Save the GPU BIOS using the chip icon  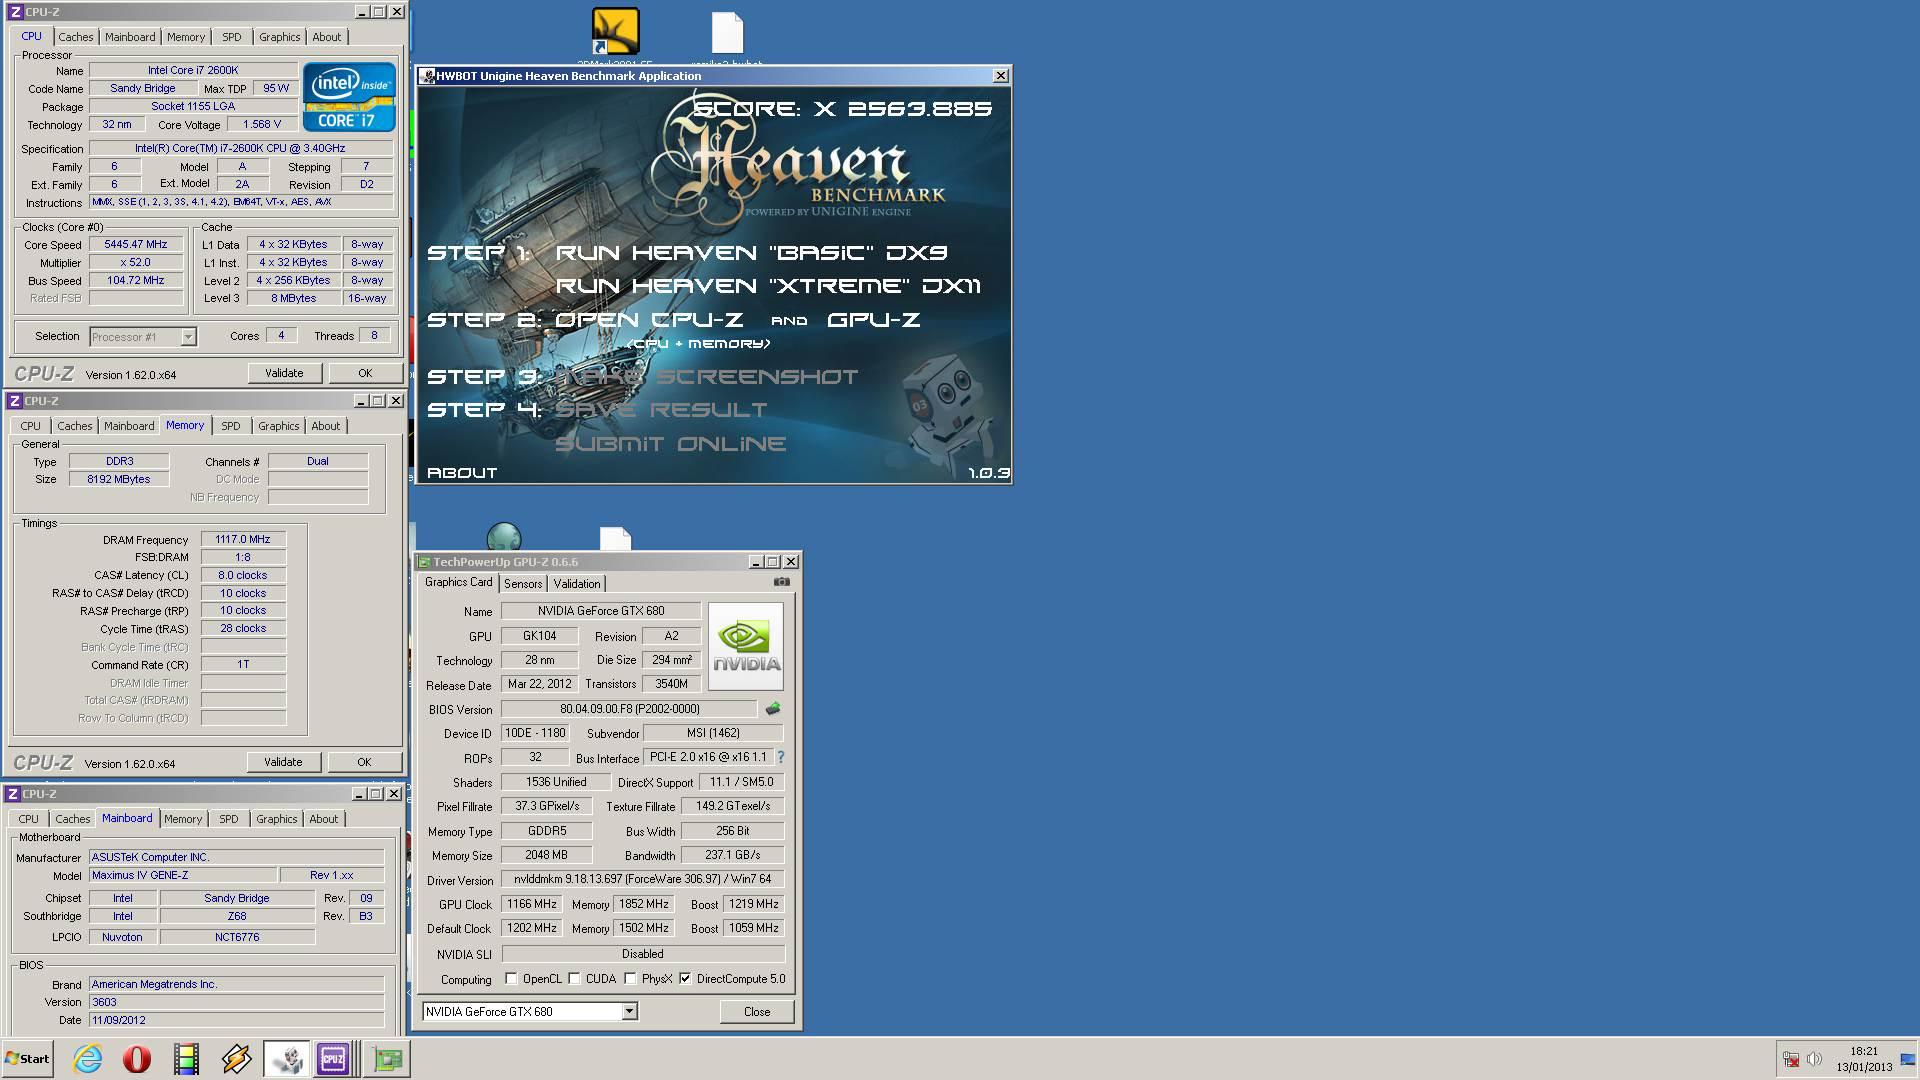772,709
